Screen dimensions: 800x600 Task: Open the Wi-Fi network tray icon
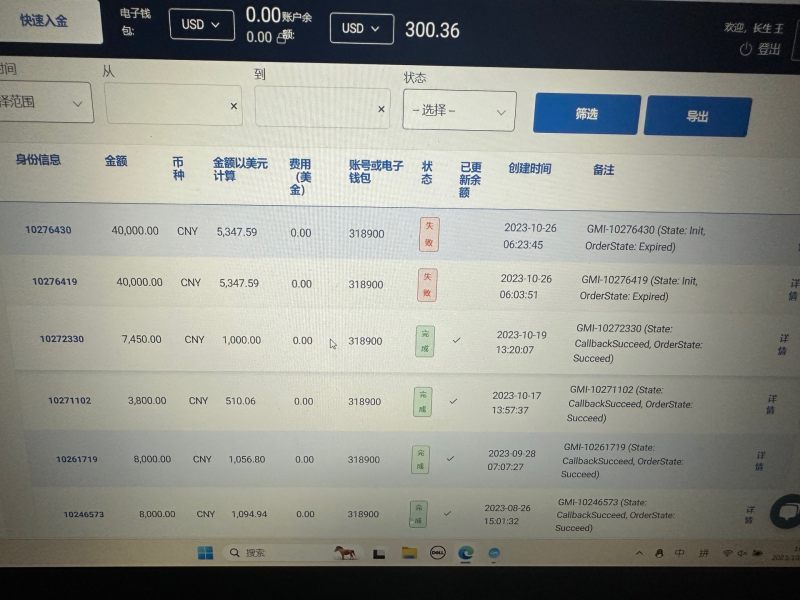pyautogui.click(x=728, y=553)
